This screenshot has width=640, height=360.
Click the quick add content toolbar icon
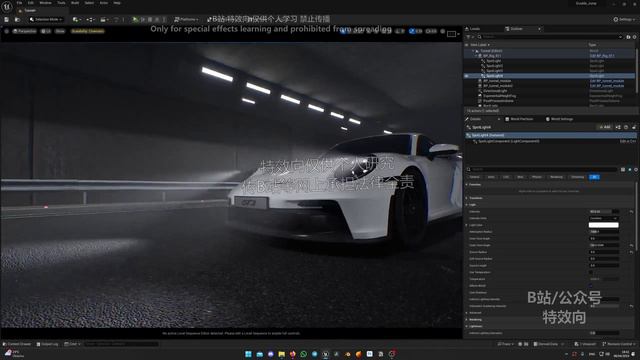click(76, 19)
